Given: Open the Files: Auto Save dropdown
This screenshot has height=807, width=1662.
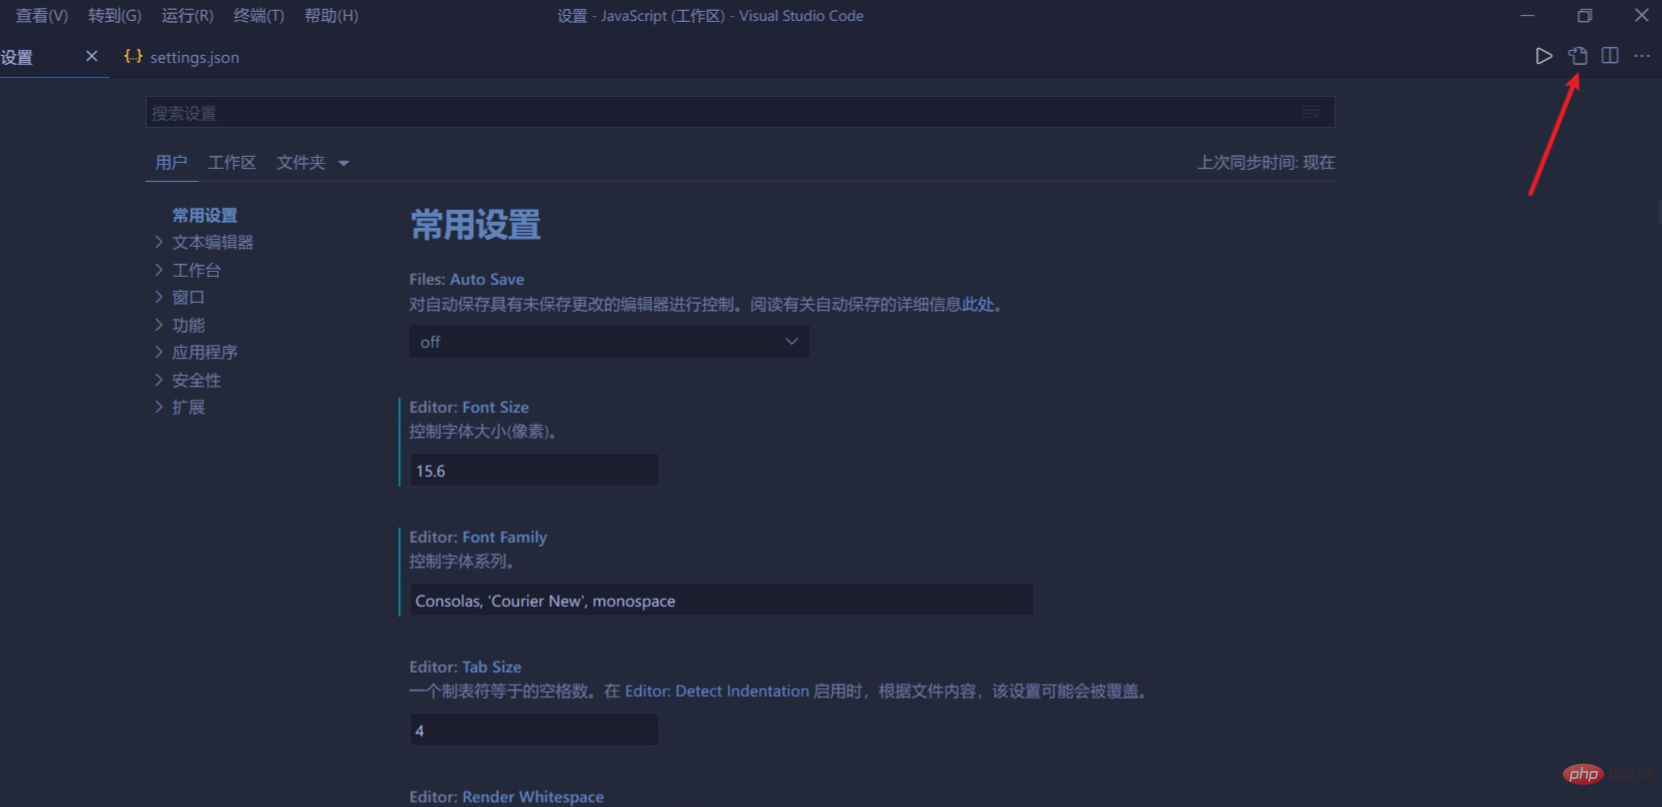Looking at the screenshot, I should (609, 342).
